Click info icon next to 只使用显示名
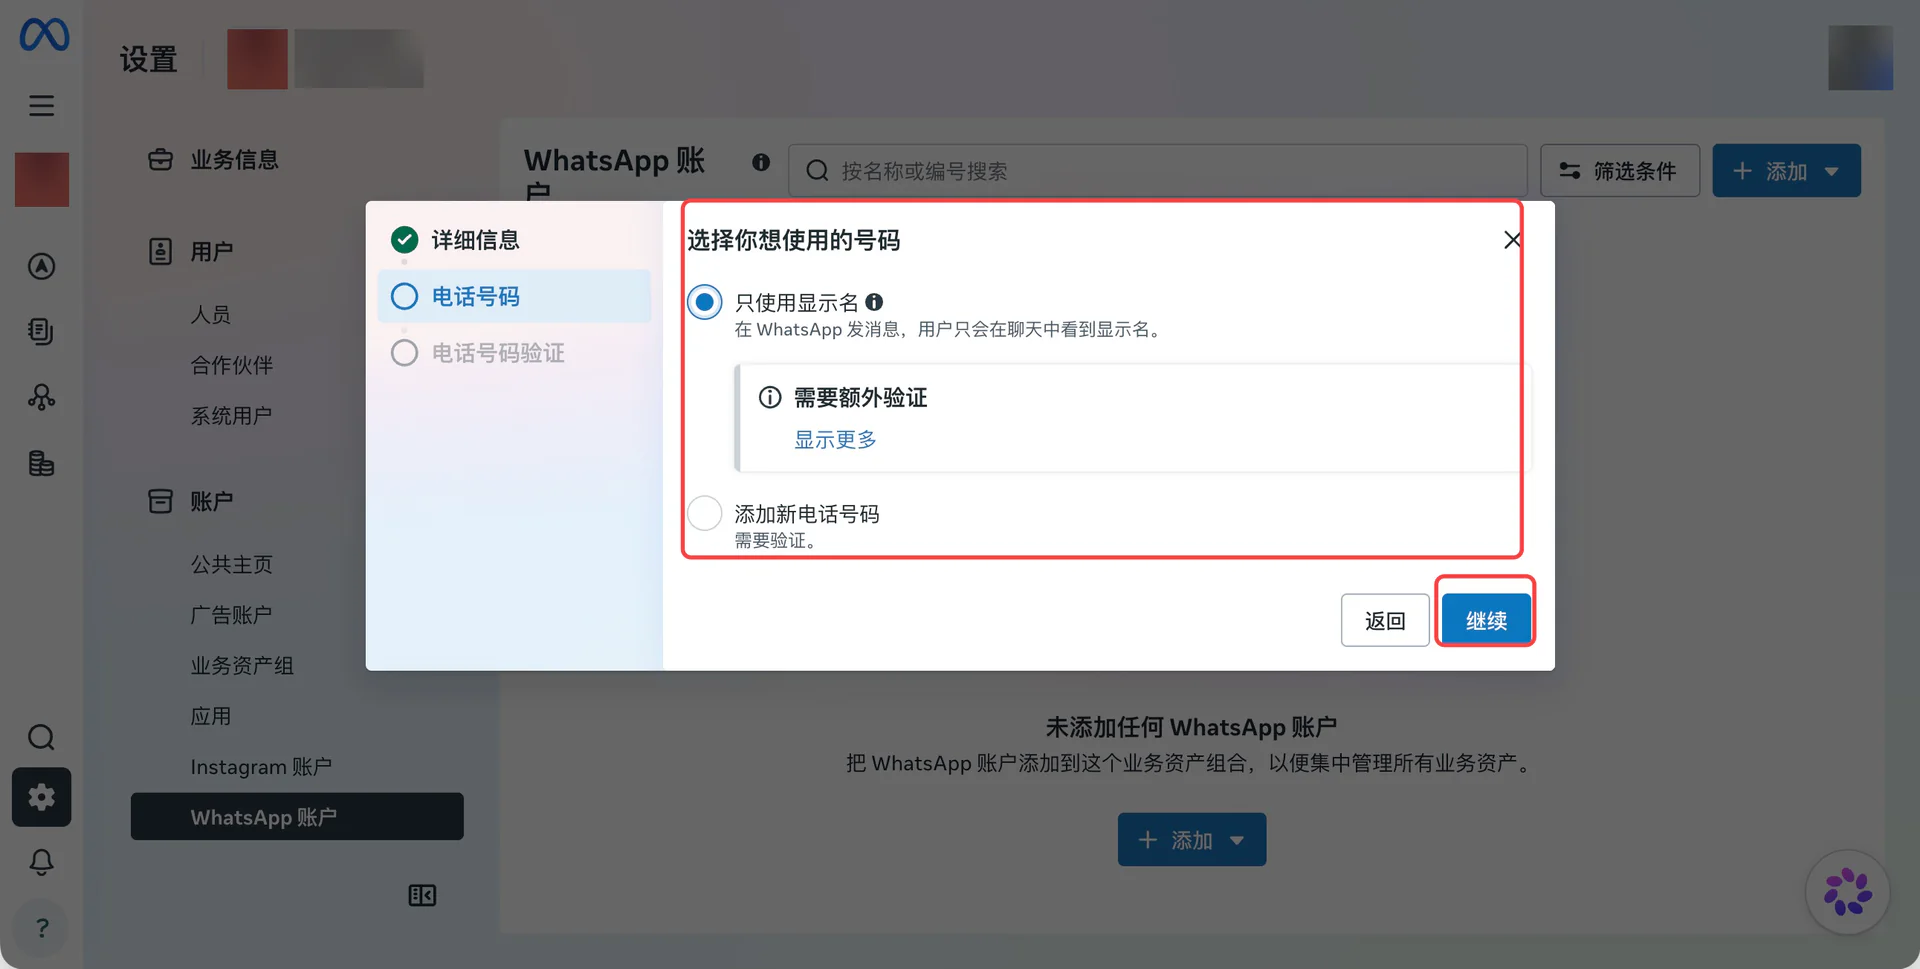This screenshot has width=1920, height=969. pos(874,302)
